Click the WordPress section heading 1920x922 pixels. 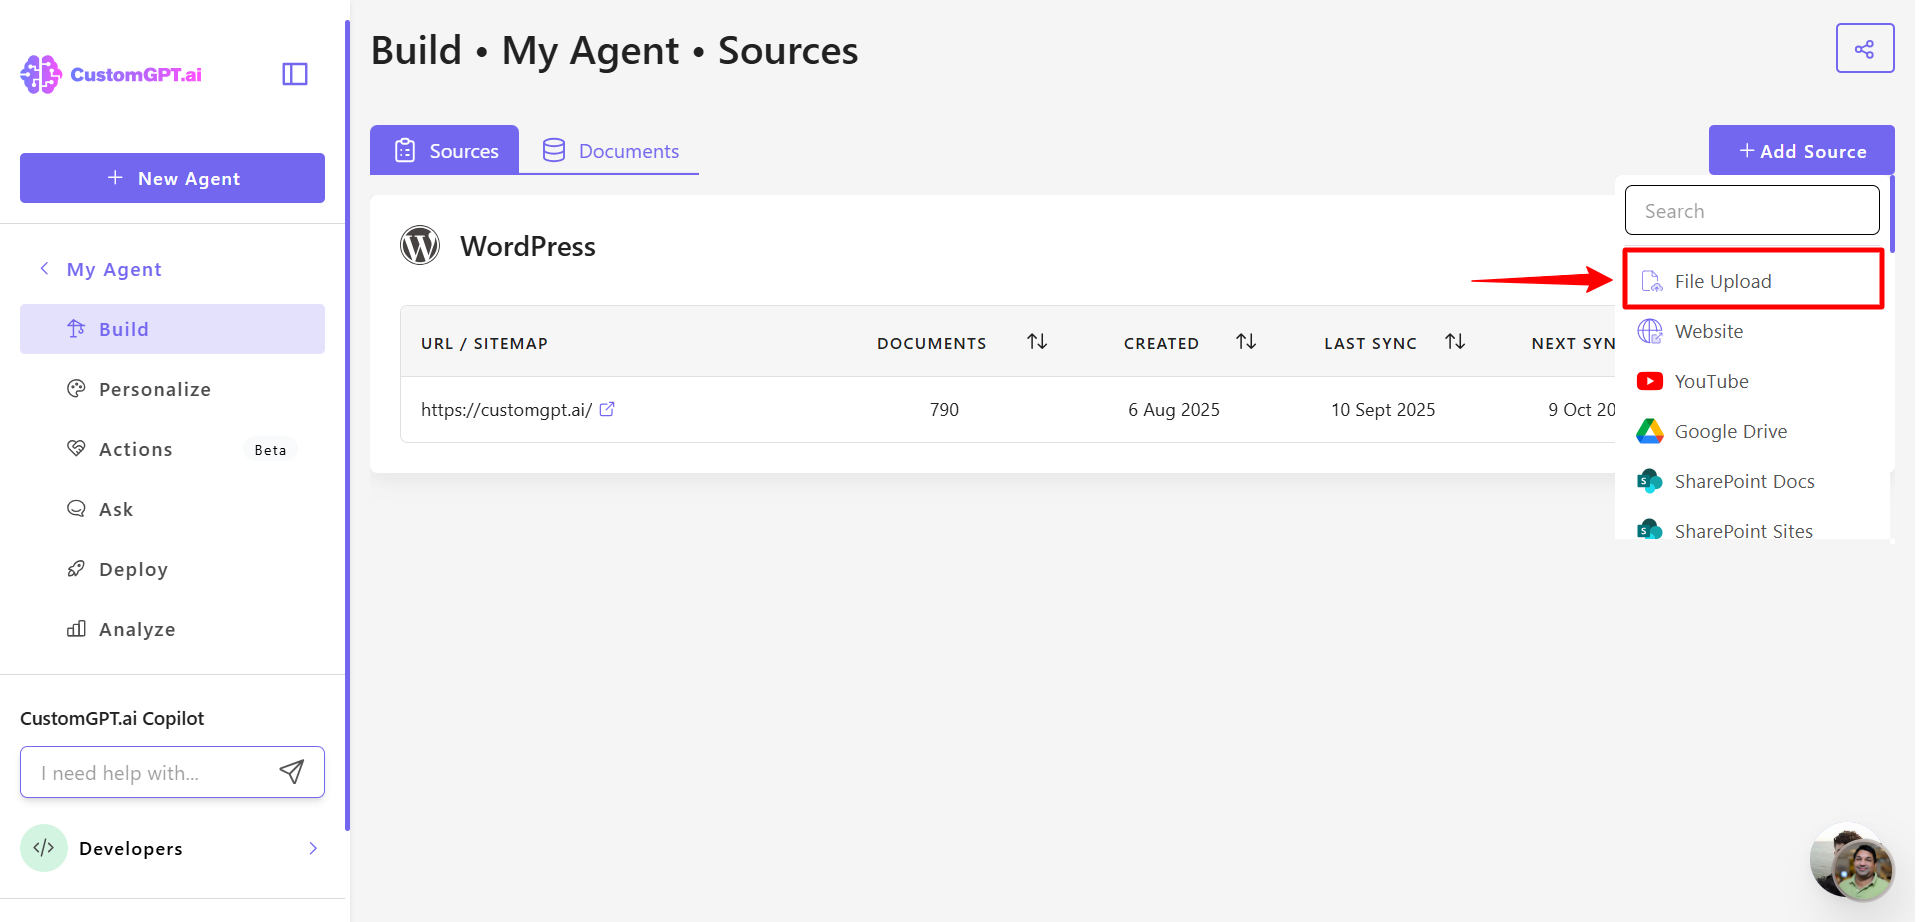click(x=528, y=246)
